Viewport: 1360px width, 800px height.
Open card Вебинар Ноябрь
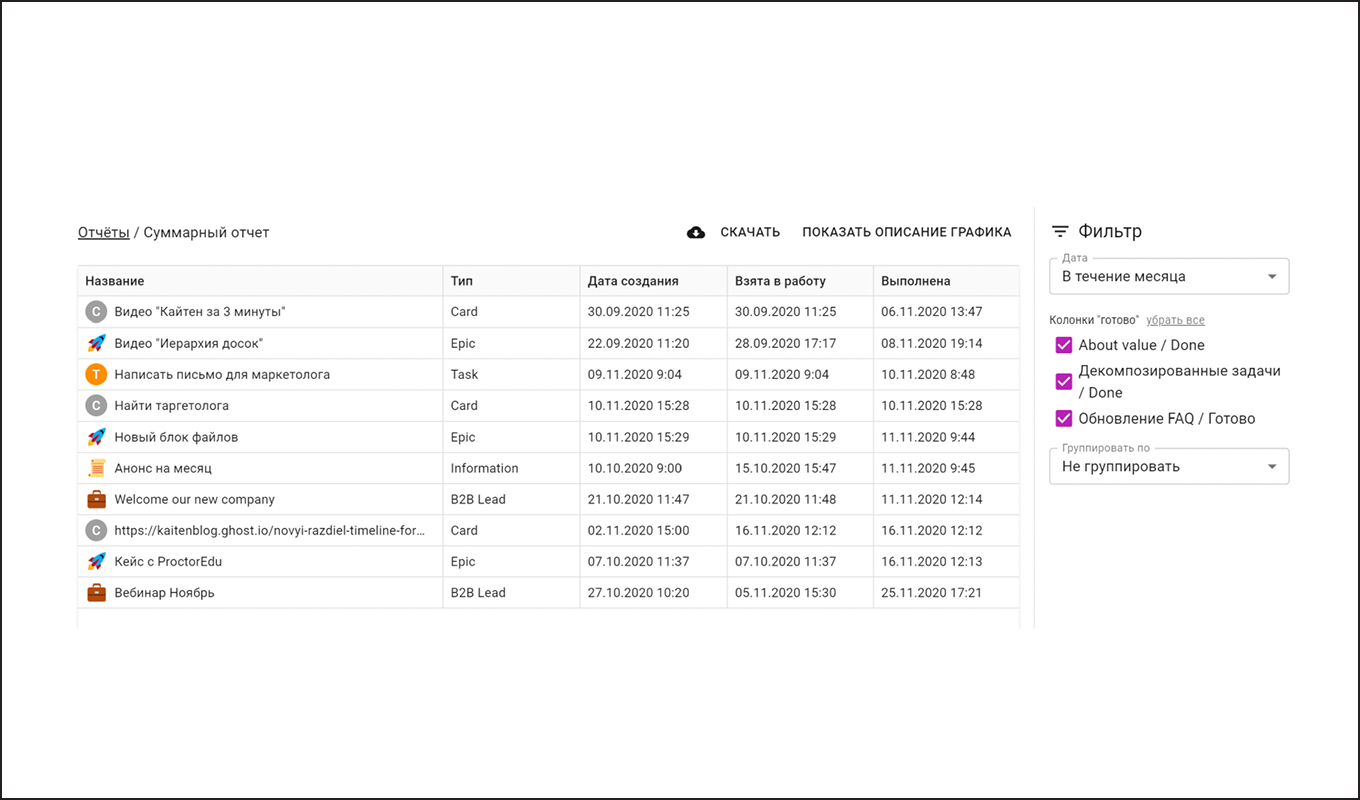tap(164, 592)
